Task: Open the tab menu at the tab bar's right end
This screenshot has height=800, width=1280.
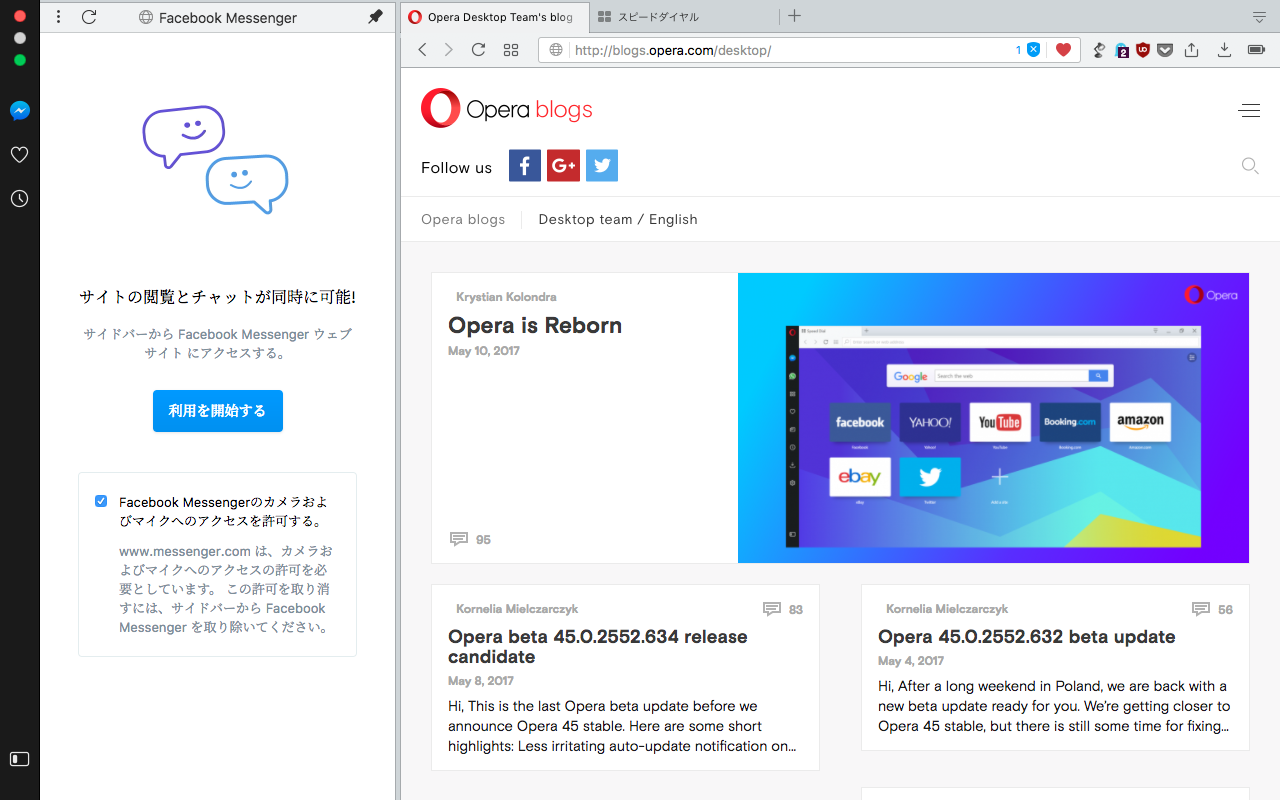Action: click(x=1259, y=17)
